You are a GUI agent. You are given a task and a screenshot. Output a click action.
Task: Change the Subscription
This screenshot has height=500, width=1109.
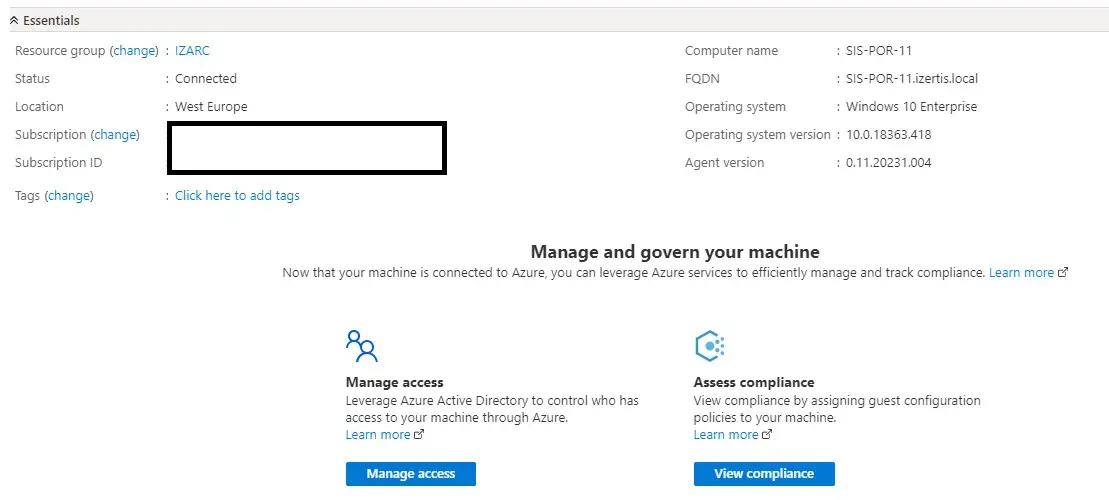tap(115, 135)
